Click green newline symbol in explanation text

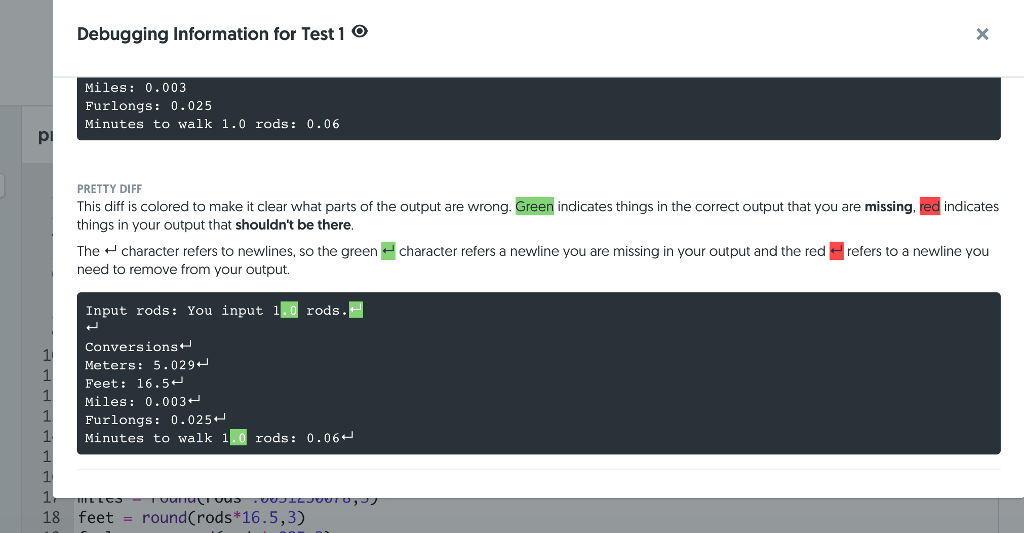click(x=388, y=251)
